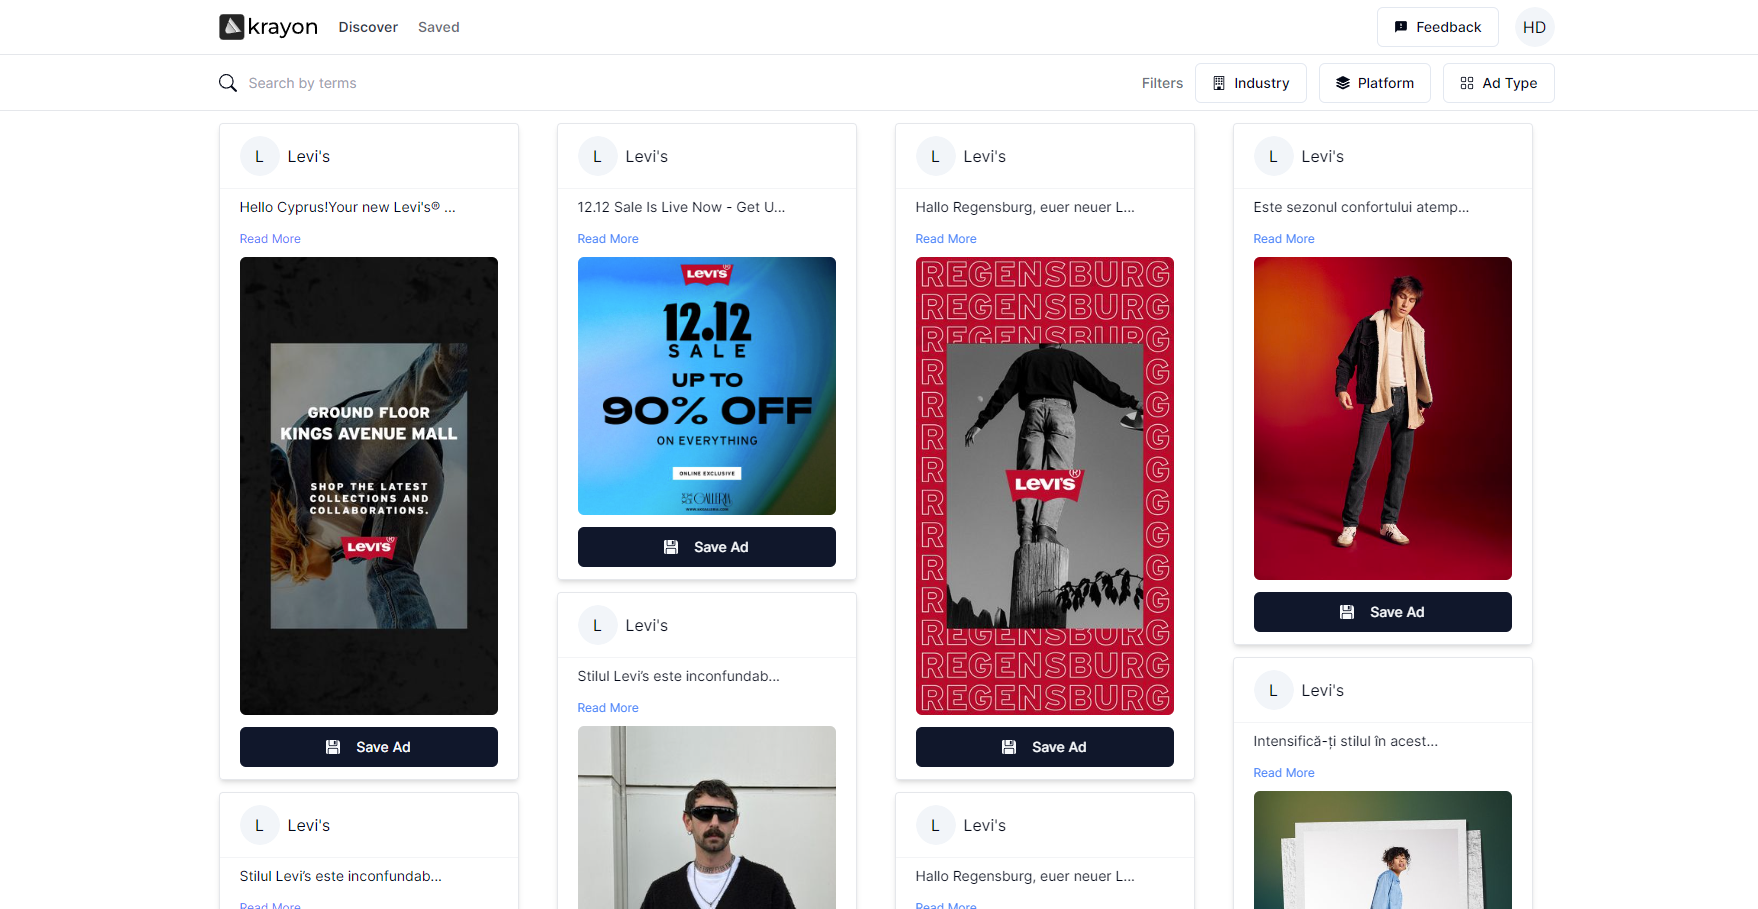This screenshot has width=1758, height=909.
Task: Open the HD user avatar
Action: click(x=1534, y=27)
